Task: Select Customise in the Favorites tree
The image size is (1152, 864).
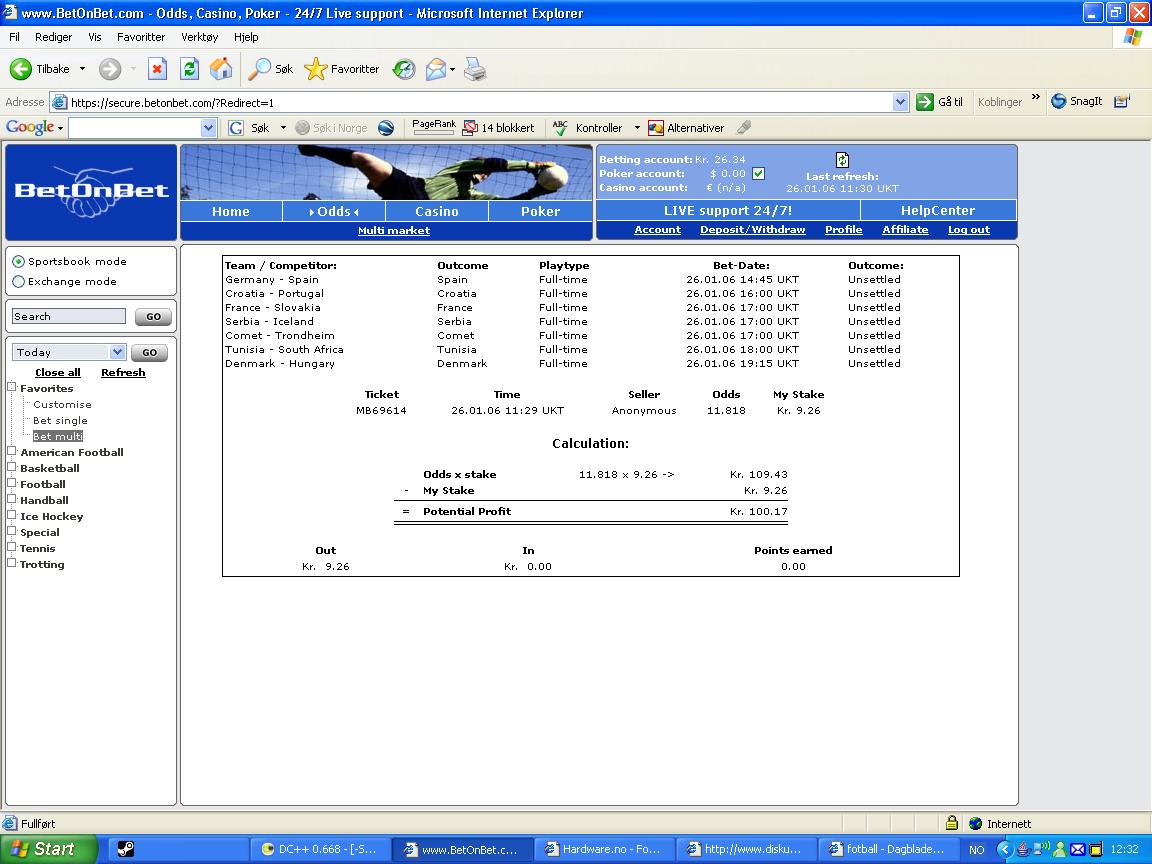Action: pos(62,404)
